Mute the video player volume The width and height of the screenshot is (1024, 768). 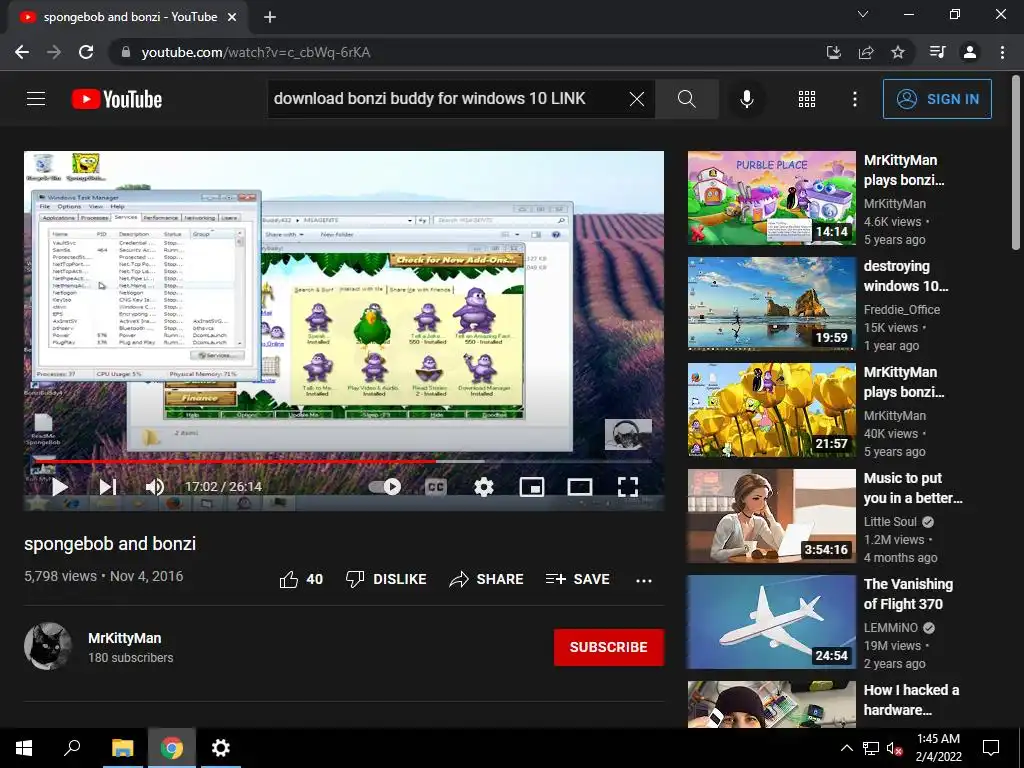click(x=155, y=487)
